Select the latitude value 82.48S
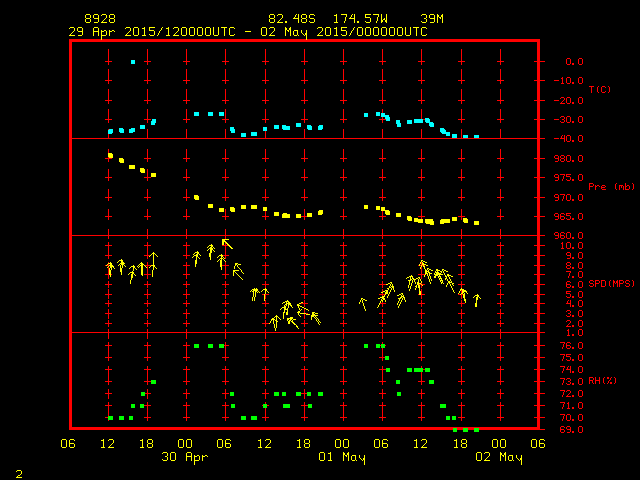 288,19
